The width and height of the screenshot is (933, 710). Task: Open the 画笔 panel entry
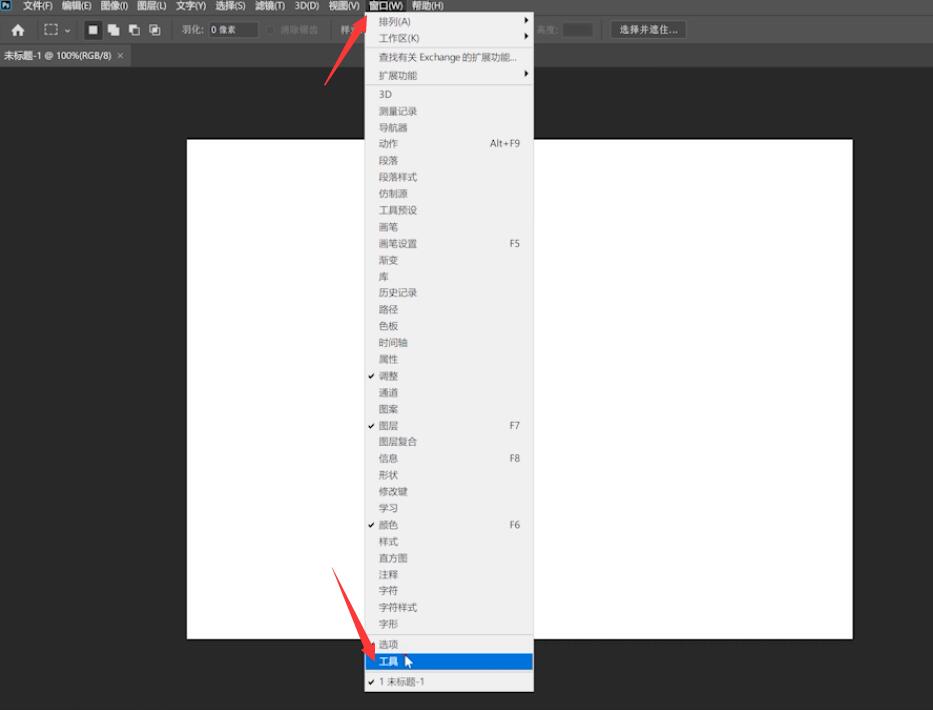point(449,227)
